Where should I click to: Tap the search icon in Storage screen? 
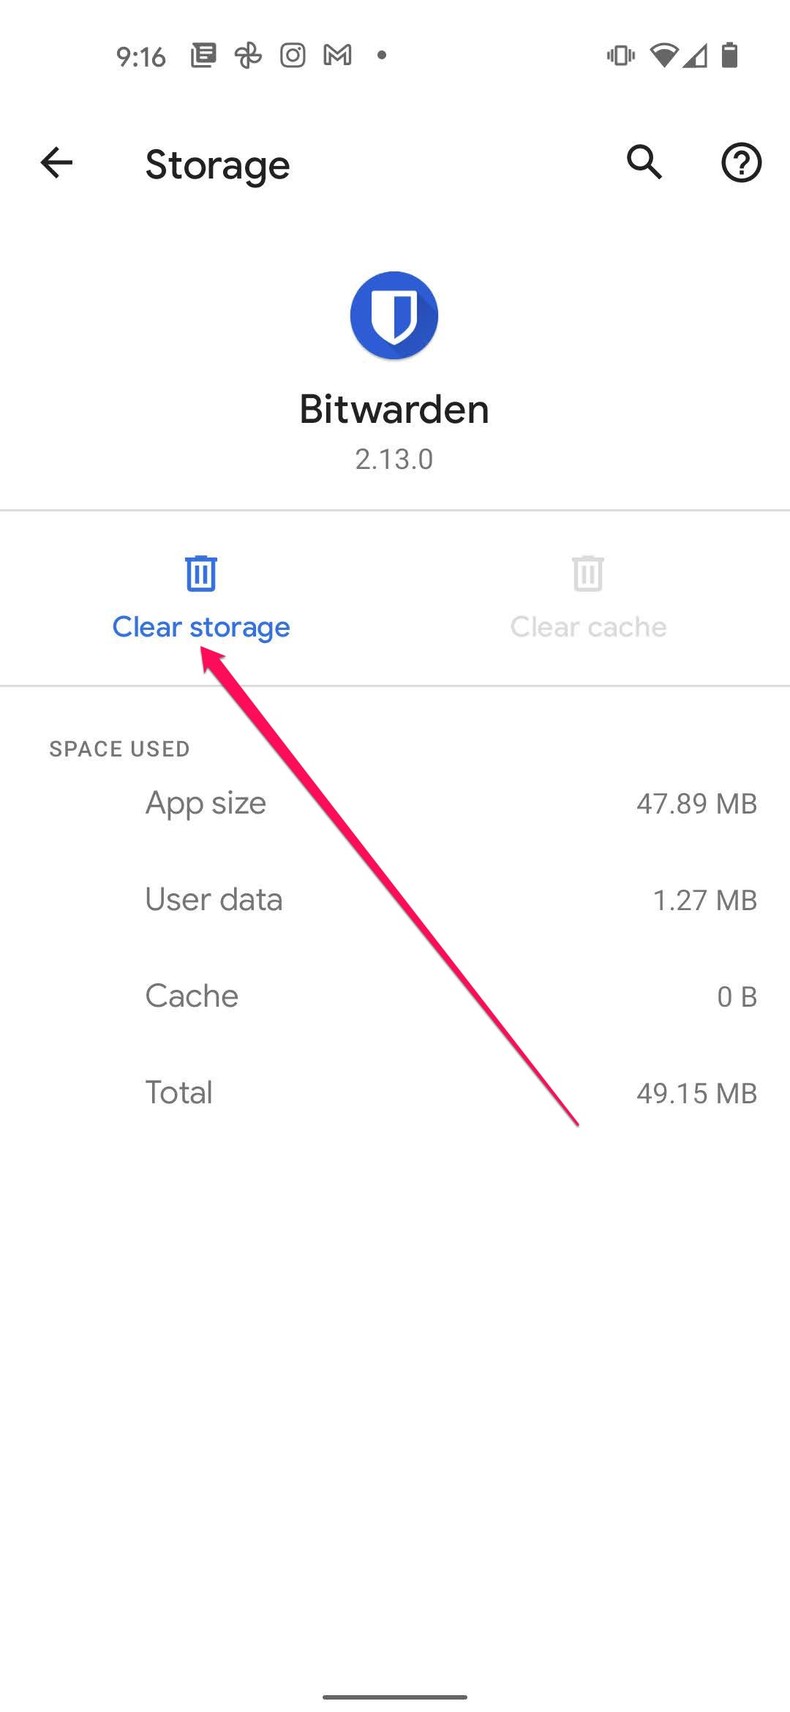tap(644, 163)
